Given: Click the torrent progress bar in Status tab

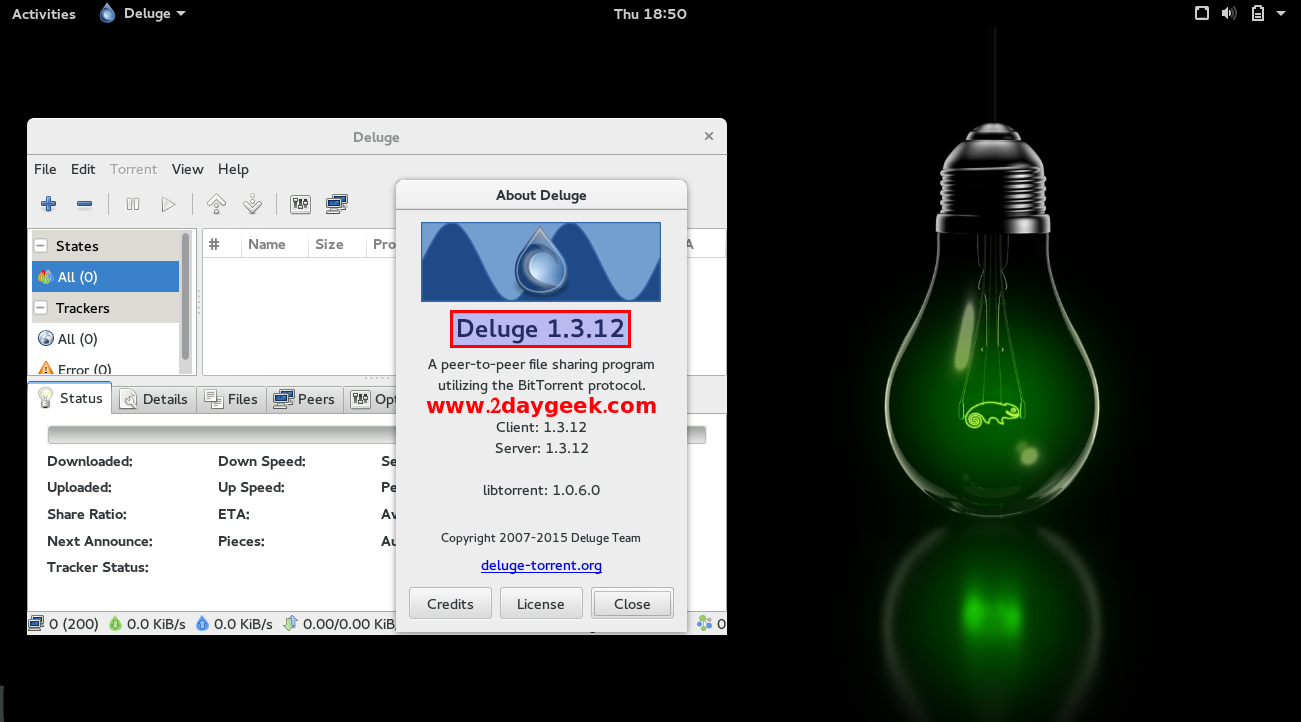Looking at the screenshot, I should tap(376, 435).
